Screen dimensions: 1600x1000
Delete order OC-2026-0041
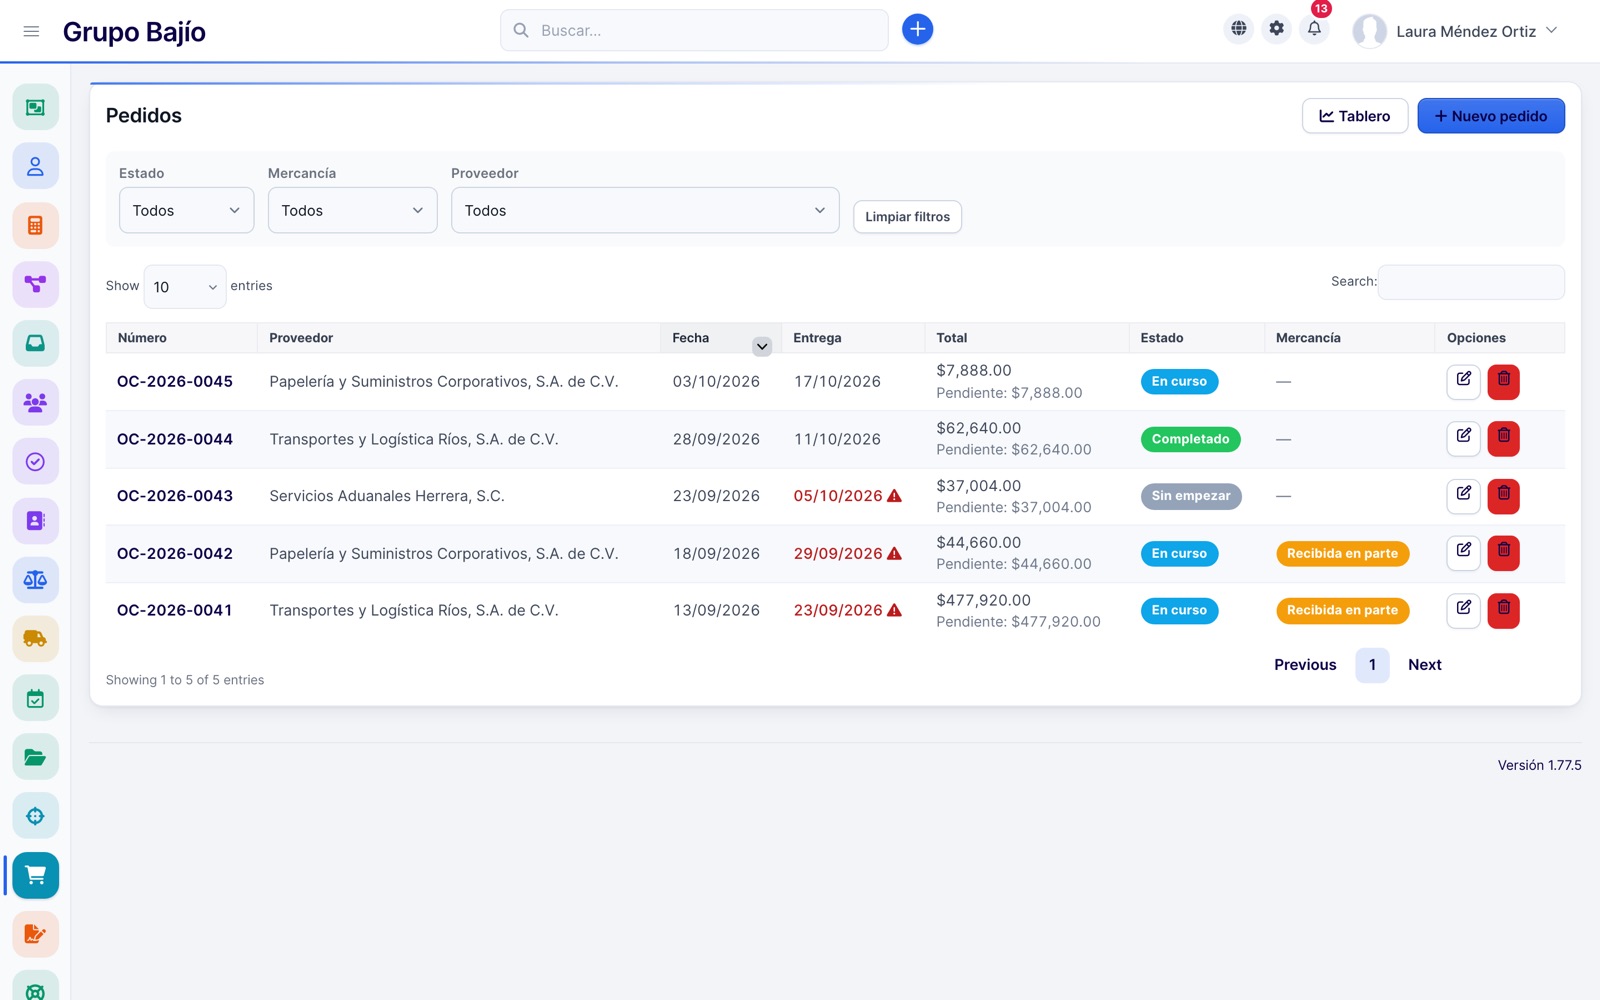[x=1503, y=610]
